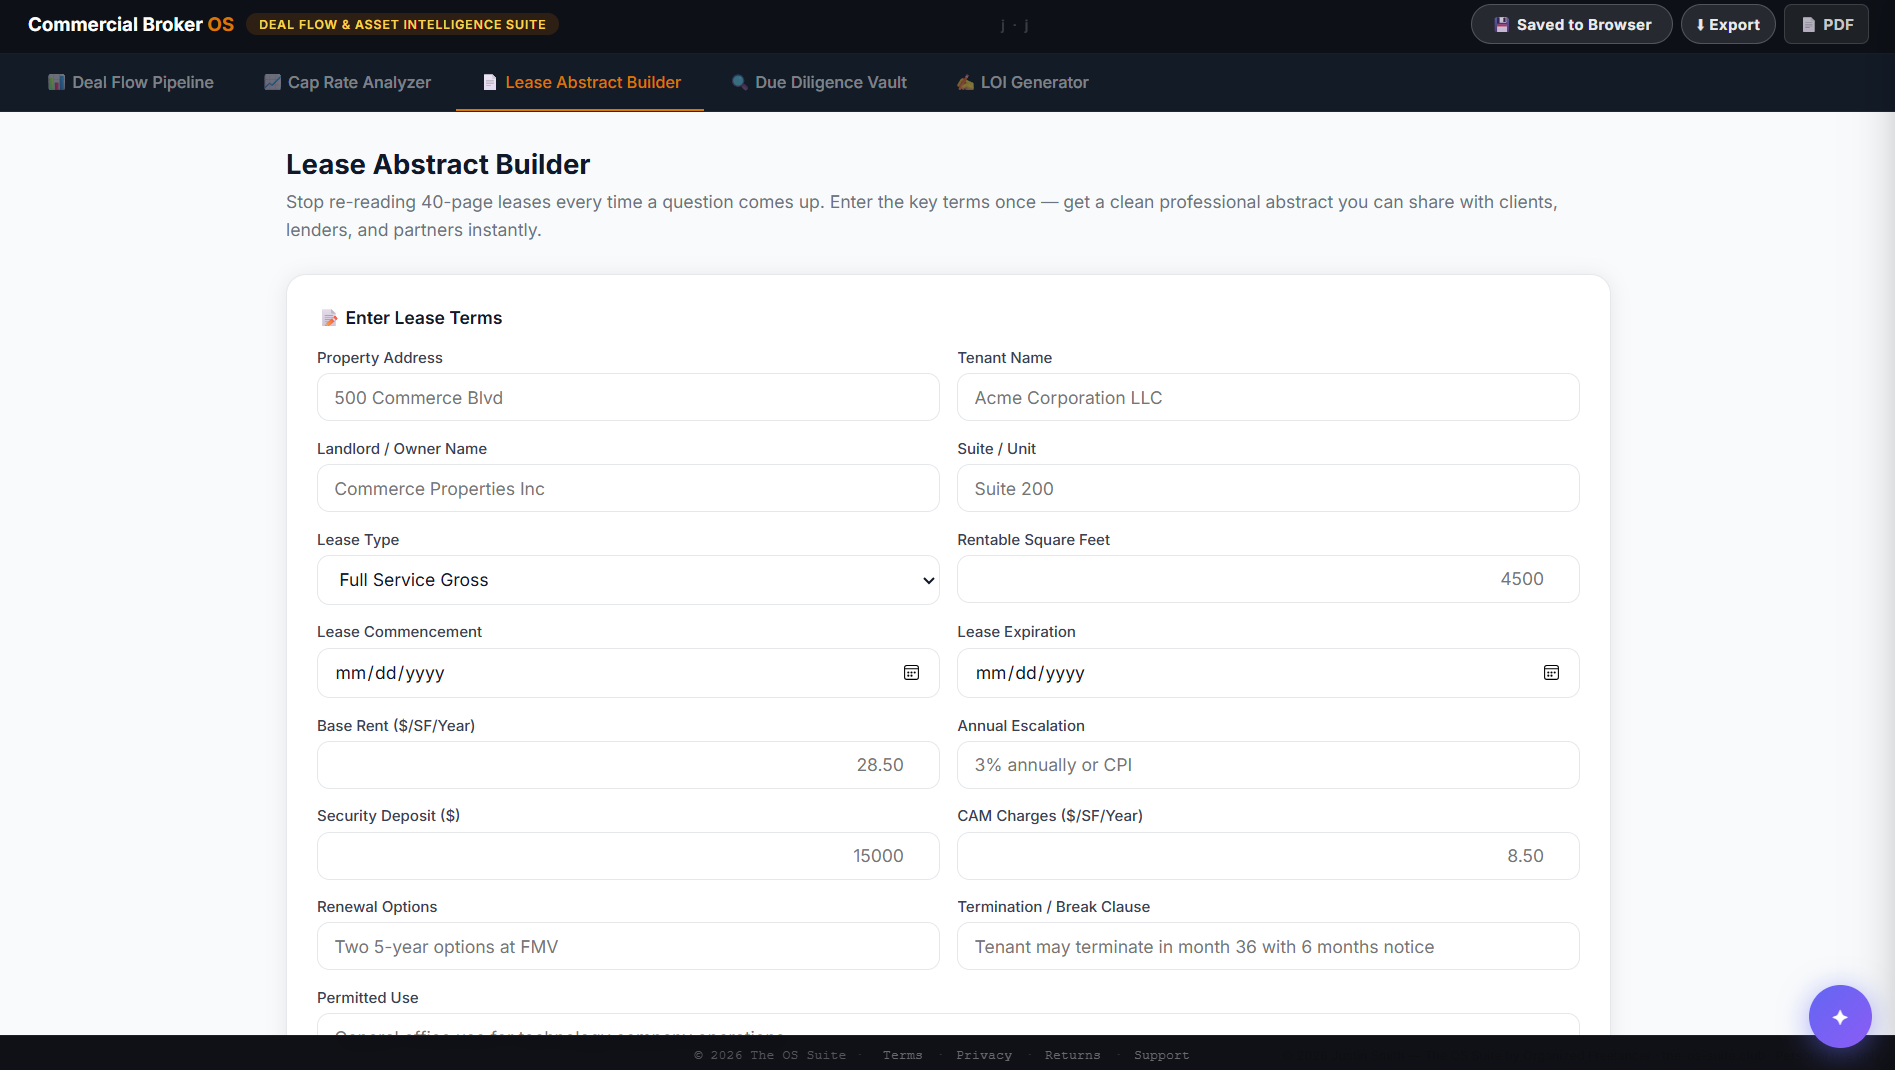This screenshot has height=1070, width=1895.
Task: Expand the Lease Type dropdown
Action: coord(628,580)
